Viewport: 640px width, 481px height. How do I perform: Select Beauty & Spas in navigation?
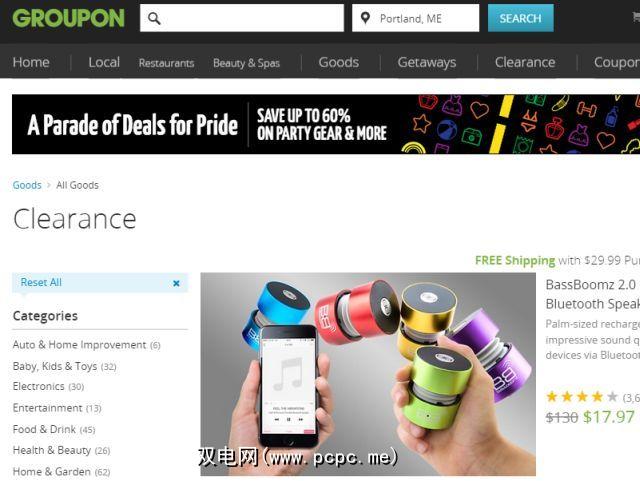(247, 63)
